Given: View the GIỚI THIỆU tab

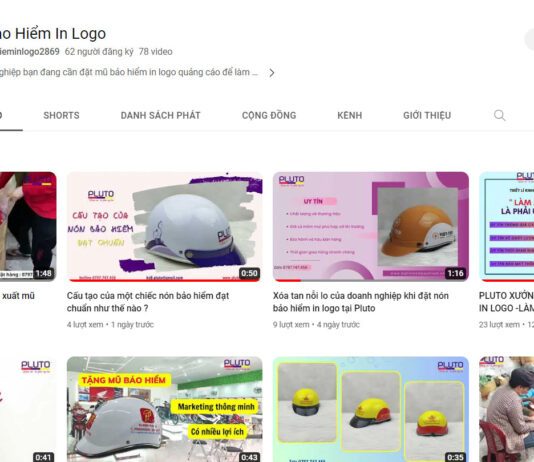Looking at the screenshot, I should (427, 115).
